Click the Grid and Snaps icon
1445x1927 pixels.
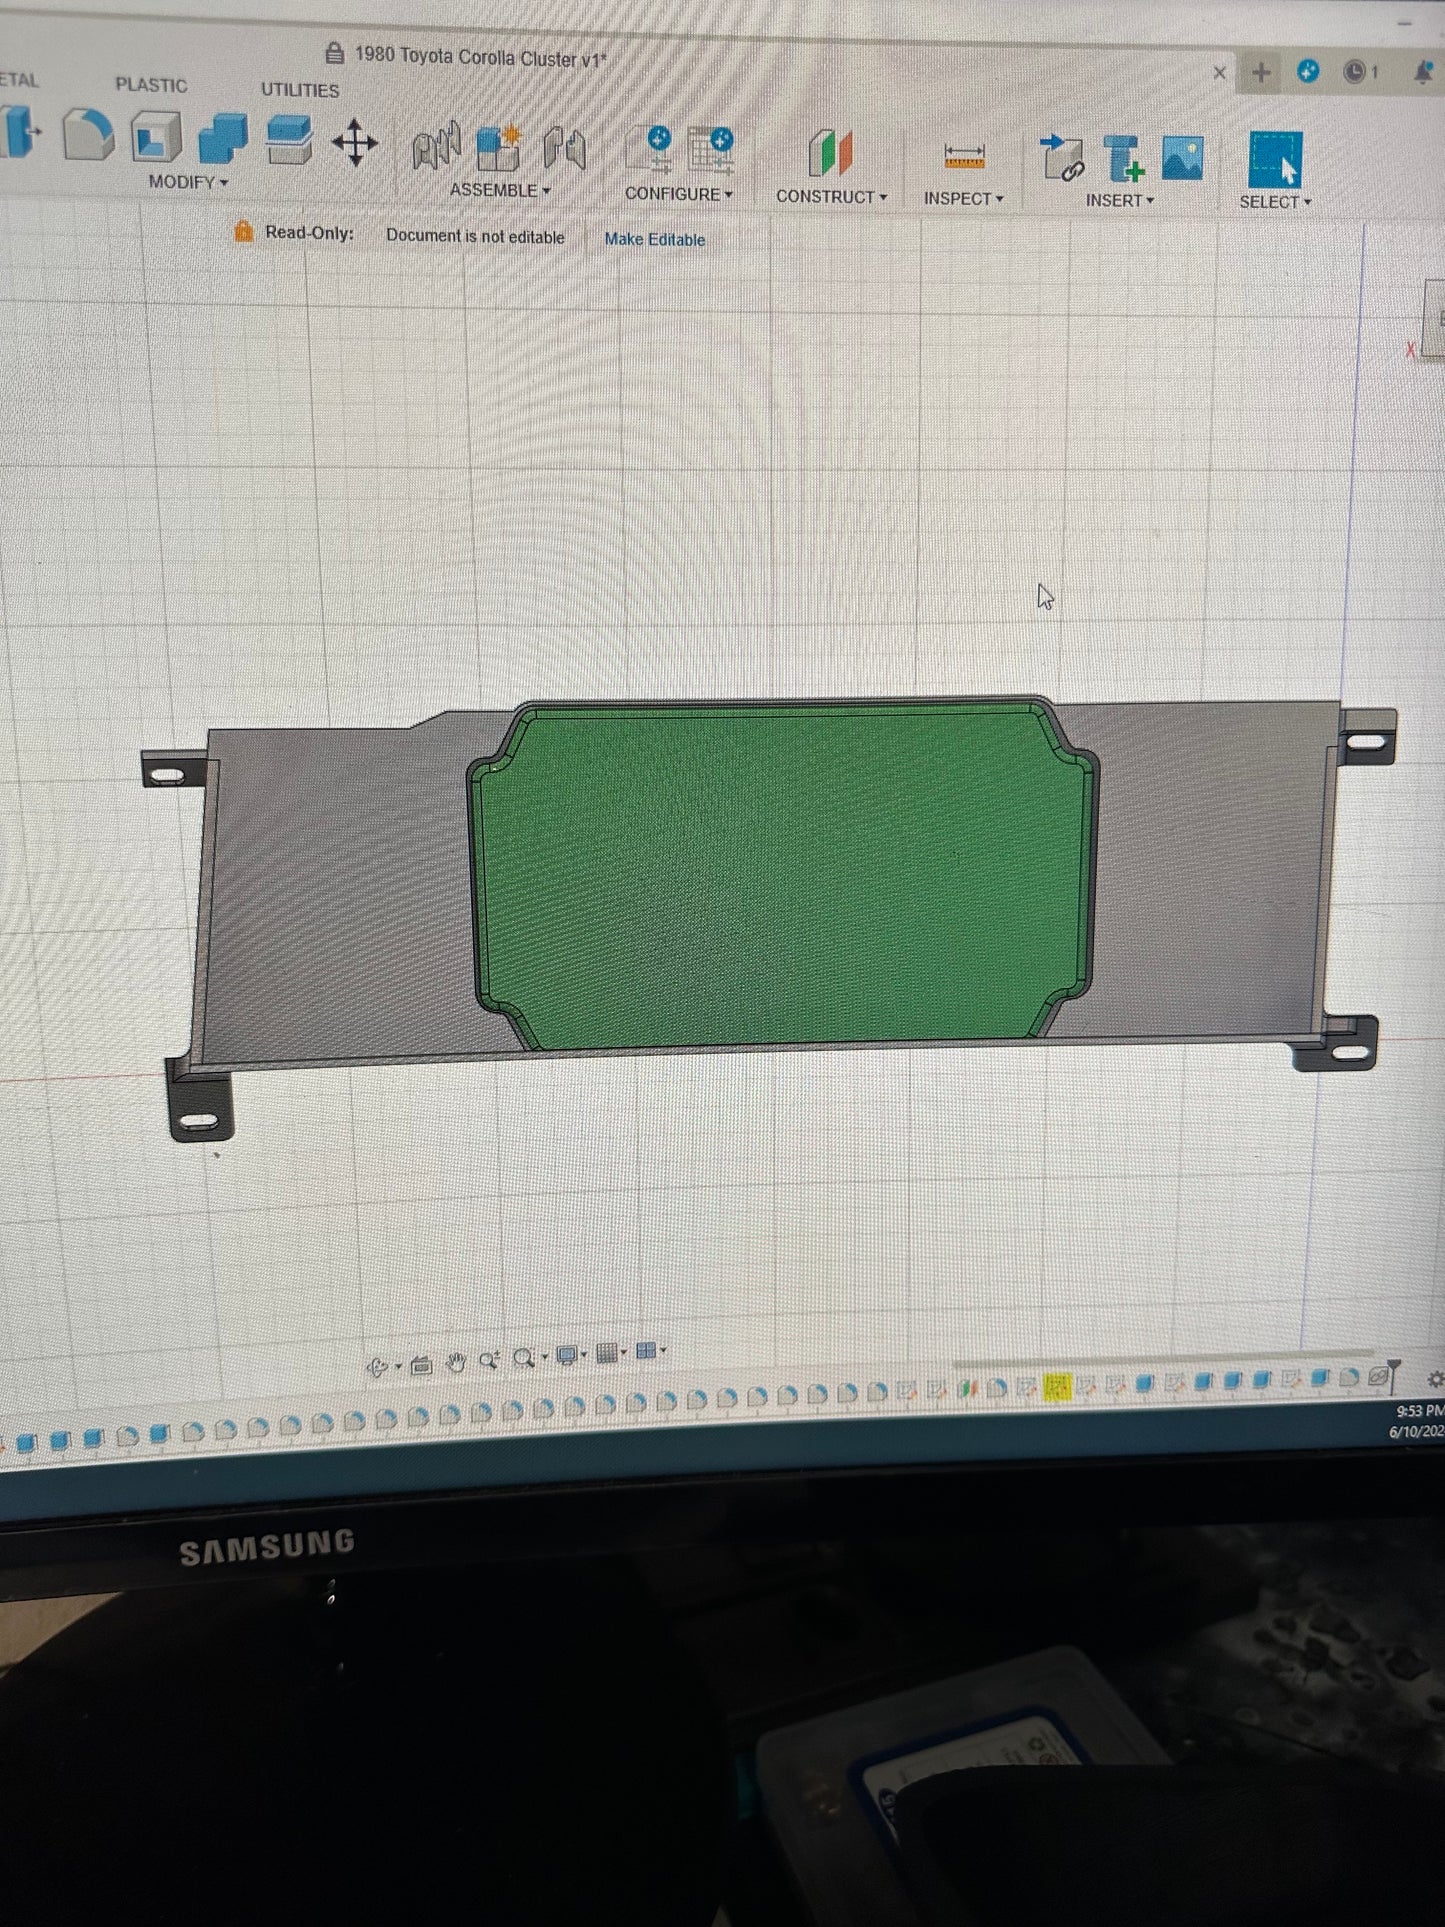pos(606,1354)
